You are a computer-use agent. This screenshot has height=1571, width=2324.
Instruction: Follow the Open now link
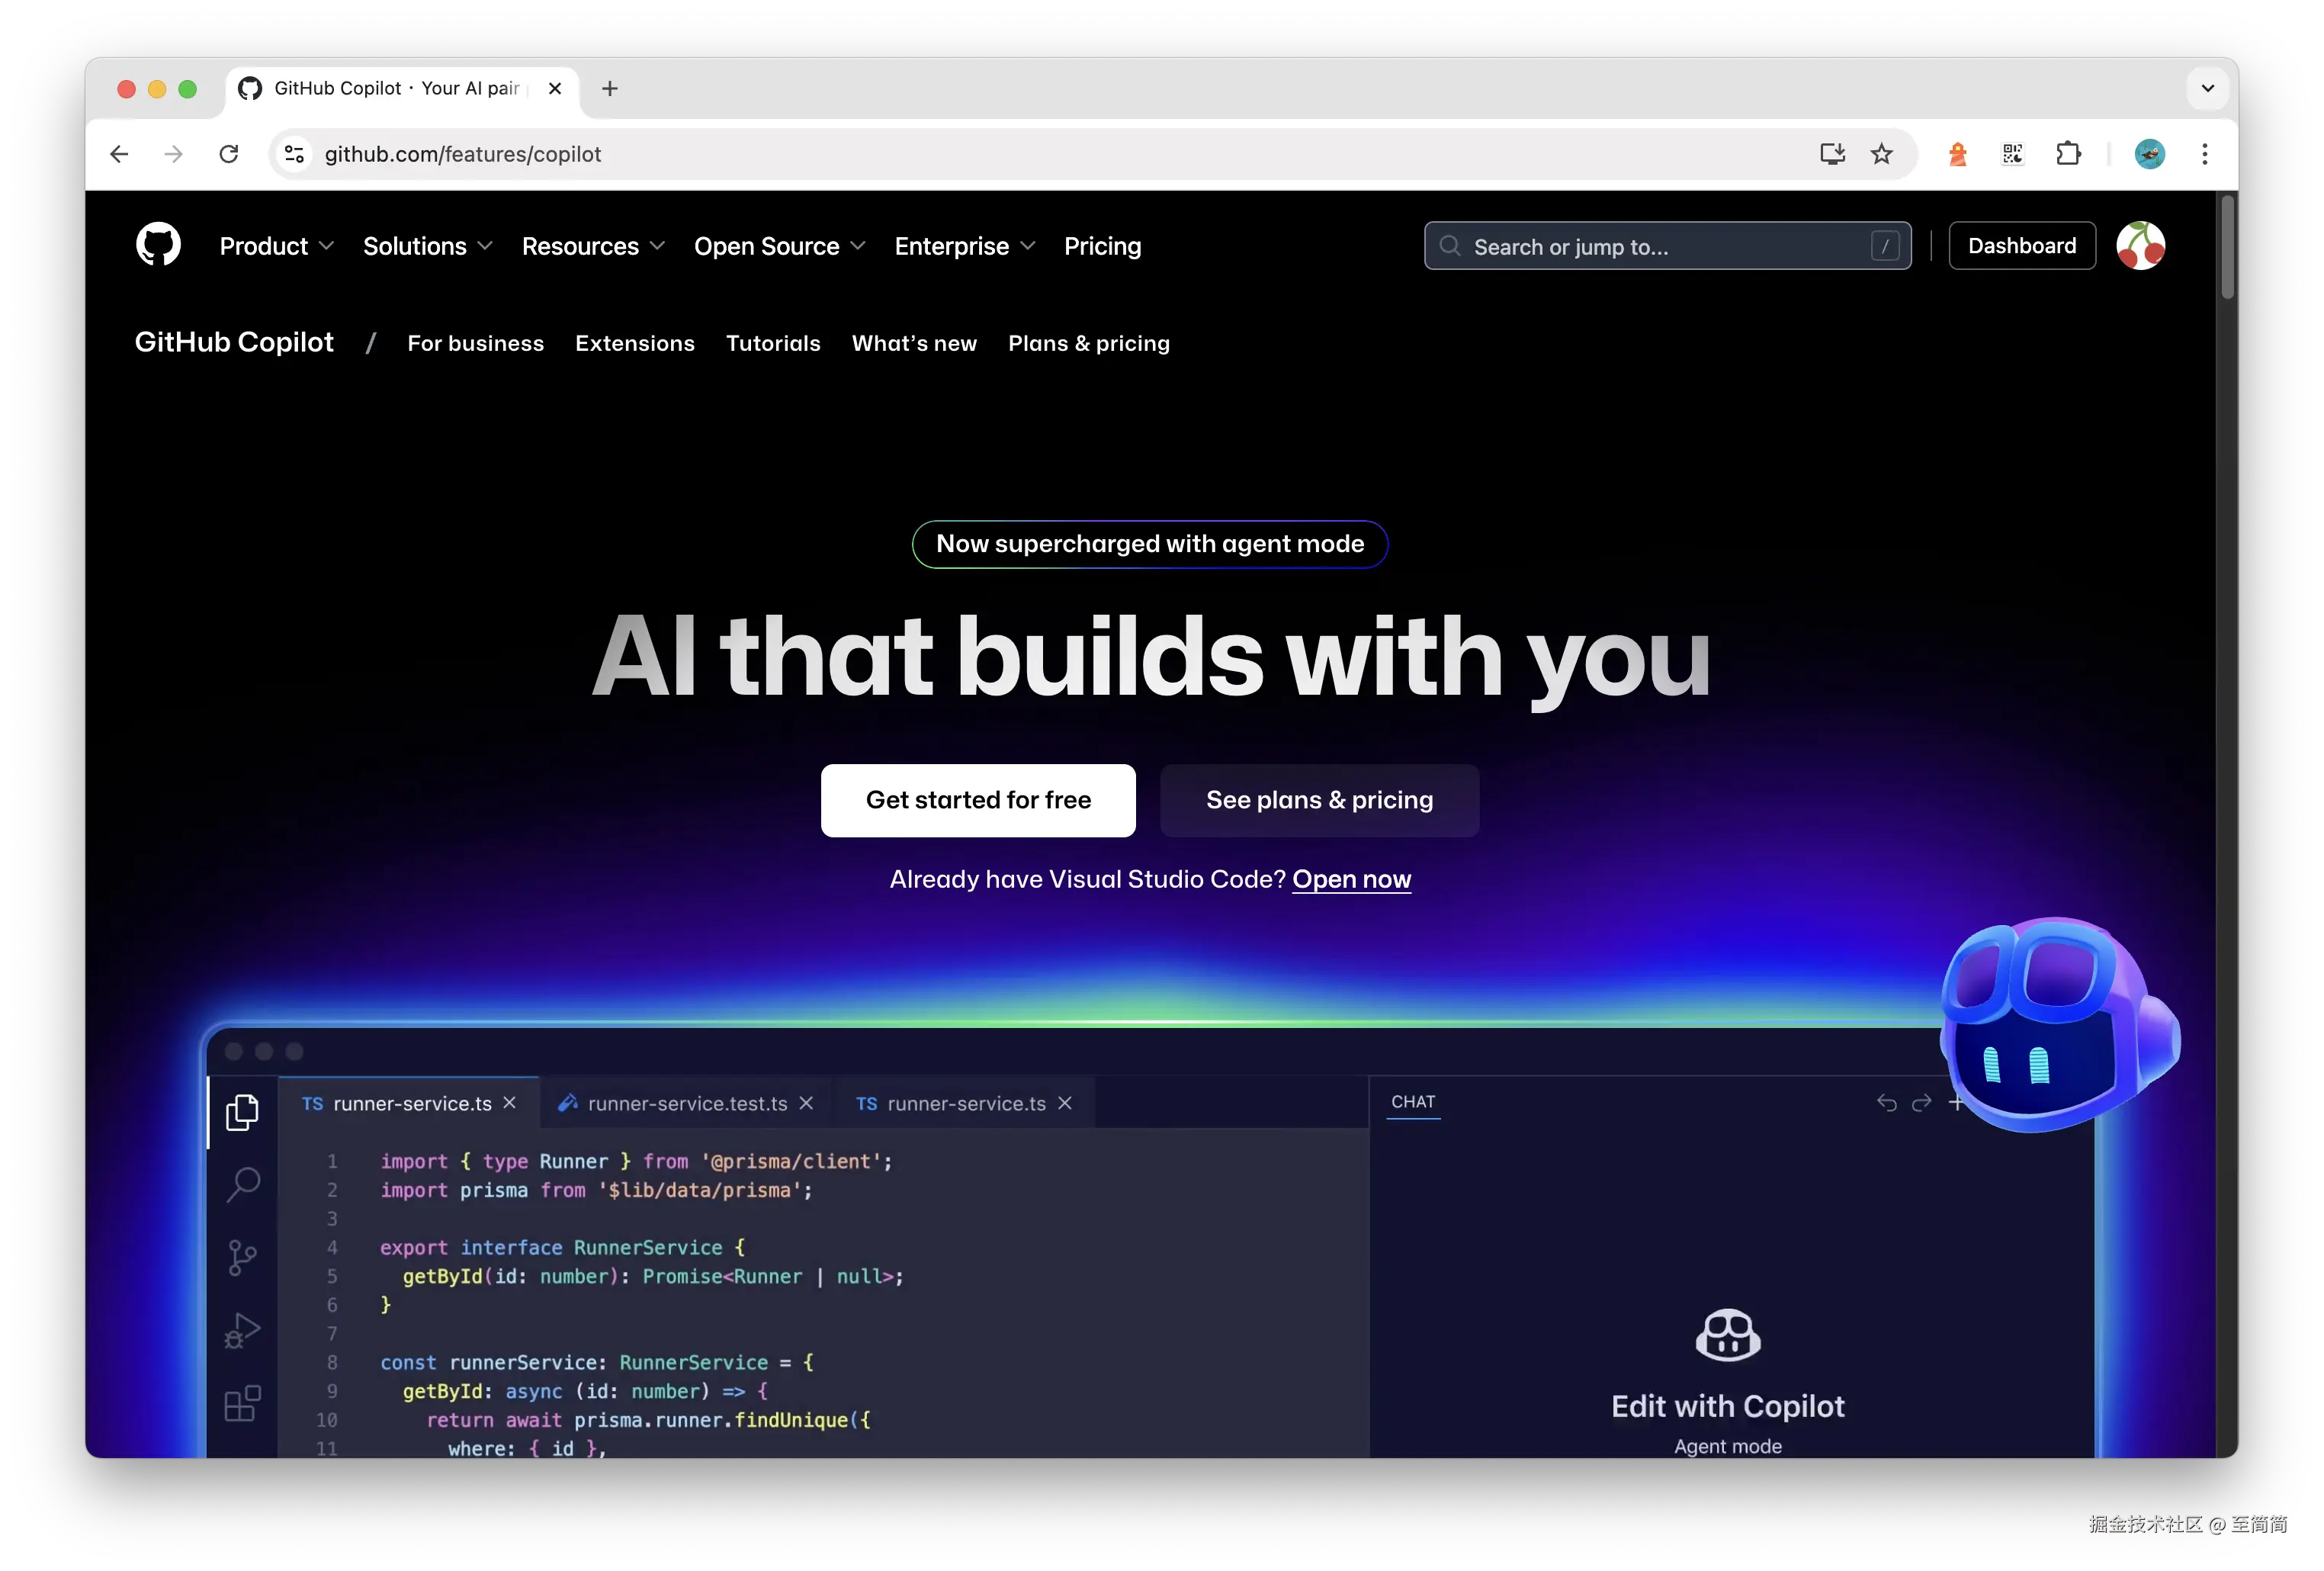point(1351,879)
